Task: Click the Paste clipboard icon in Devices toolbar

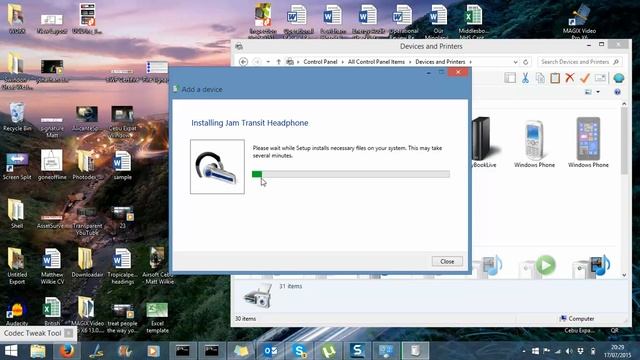Action: (x=555, y=78)
